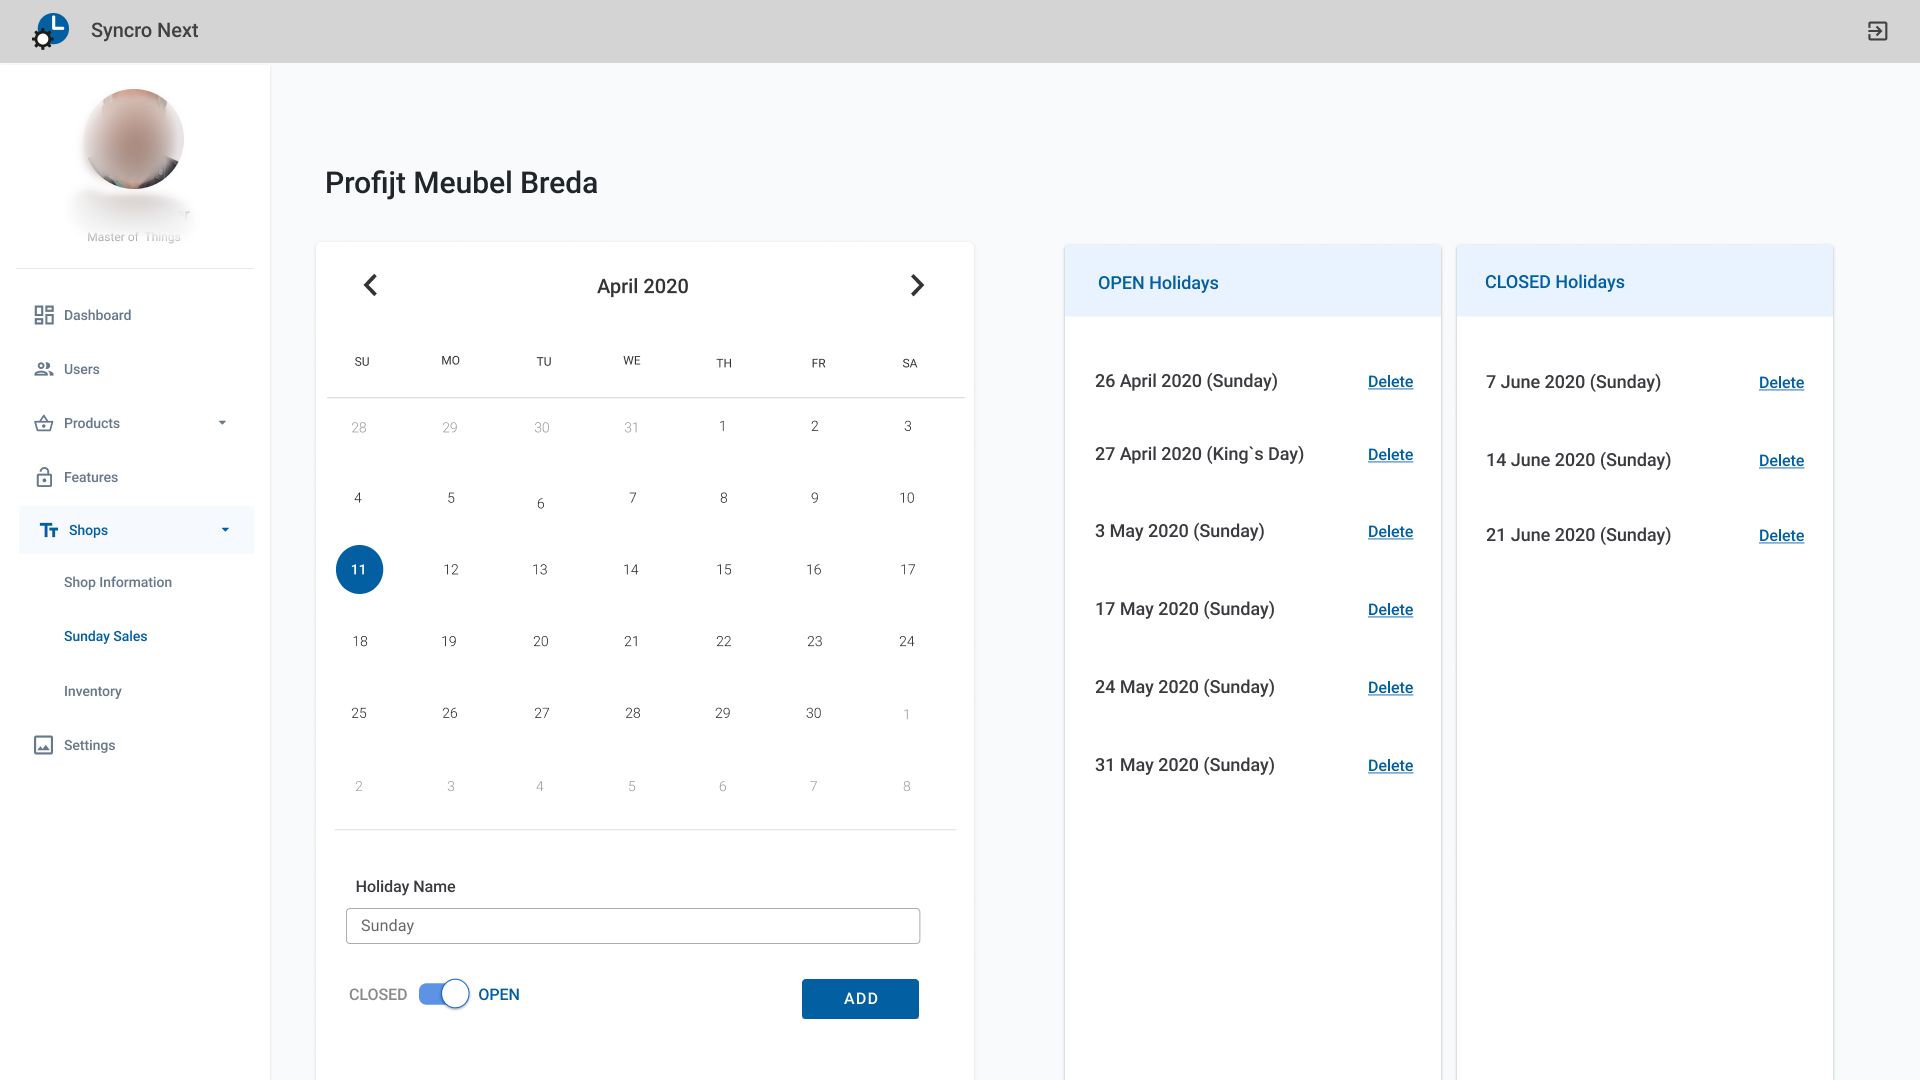The width and height of the screenshot is (1920, 1080).
Task: Select April 26 on the calendar
Action: coord(450,713)
